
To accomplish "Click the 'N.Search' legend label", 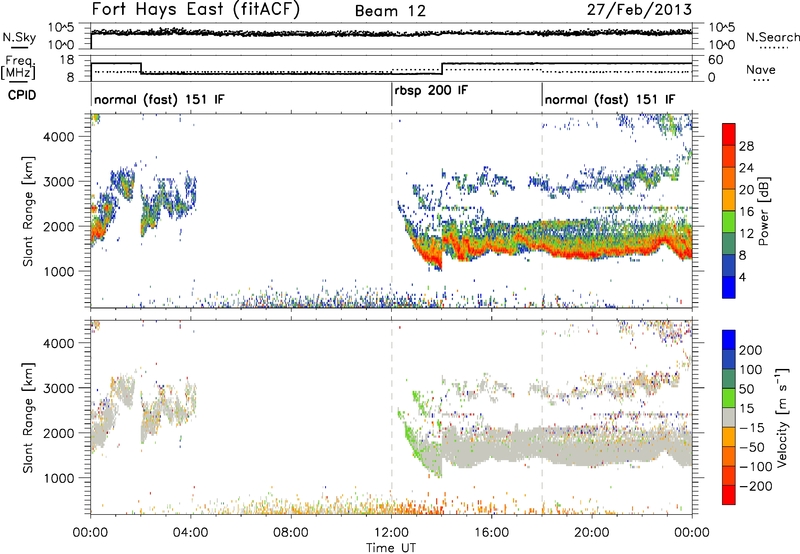I will click(772, 37).
